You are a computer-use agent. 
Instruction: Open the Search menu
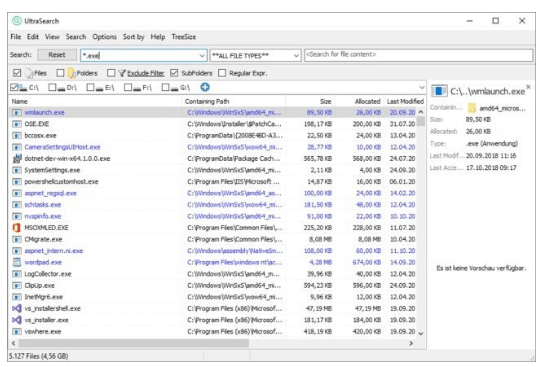click(76, 37)
